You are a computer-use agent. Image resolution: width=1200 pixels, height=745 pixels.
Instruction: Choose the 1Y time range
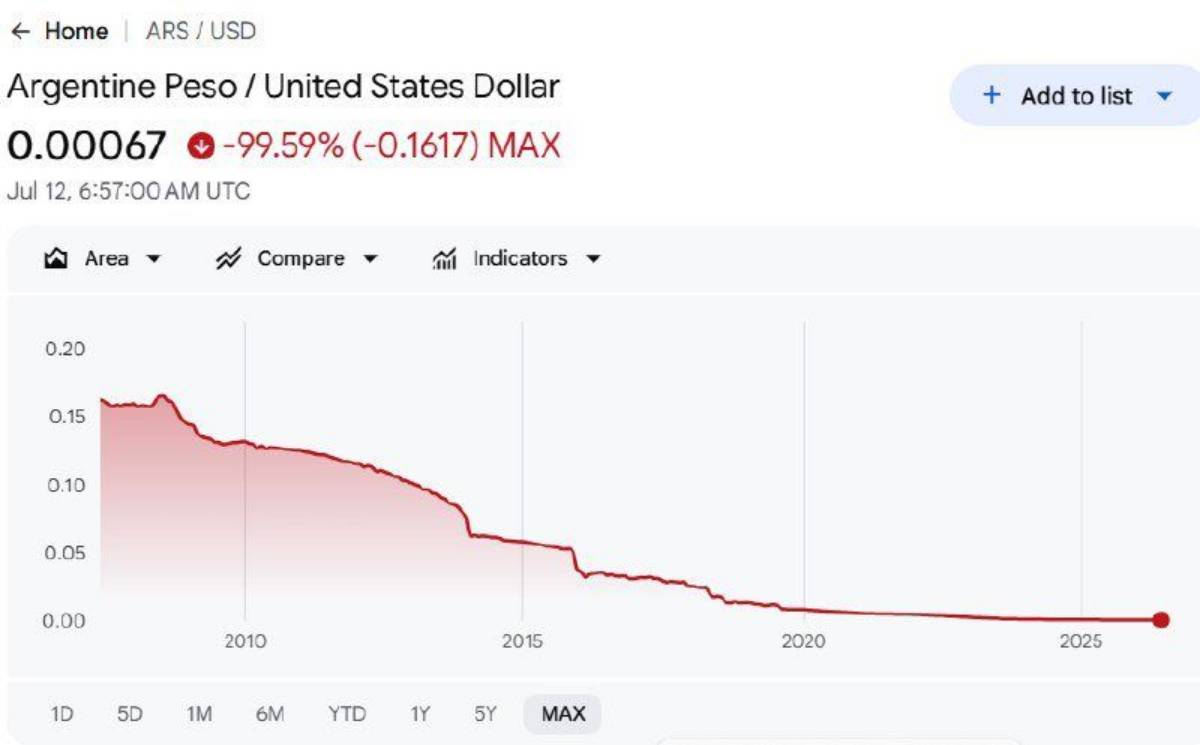point(420,714)
